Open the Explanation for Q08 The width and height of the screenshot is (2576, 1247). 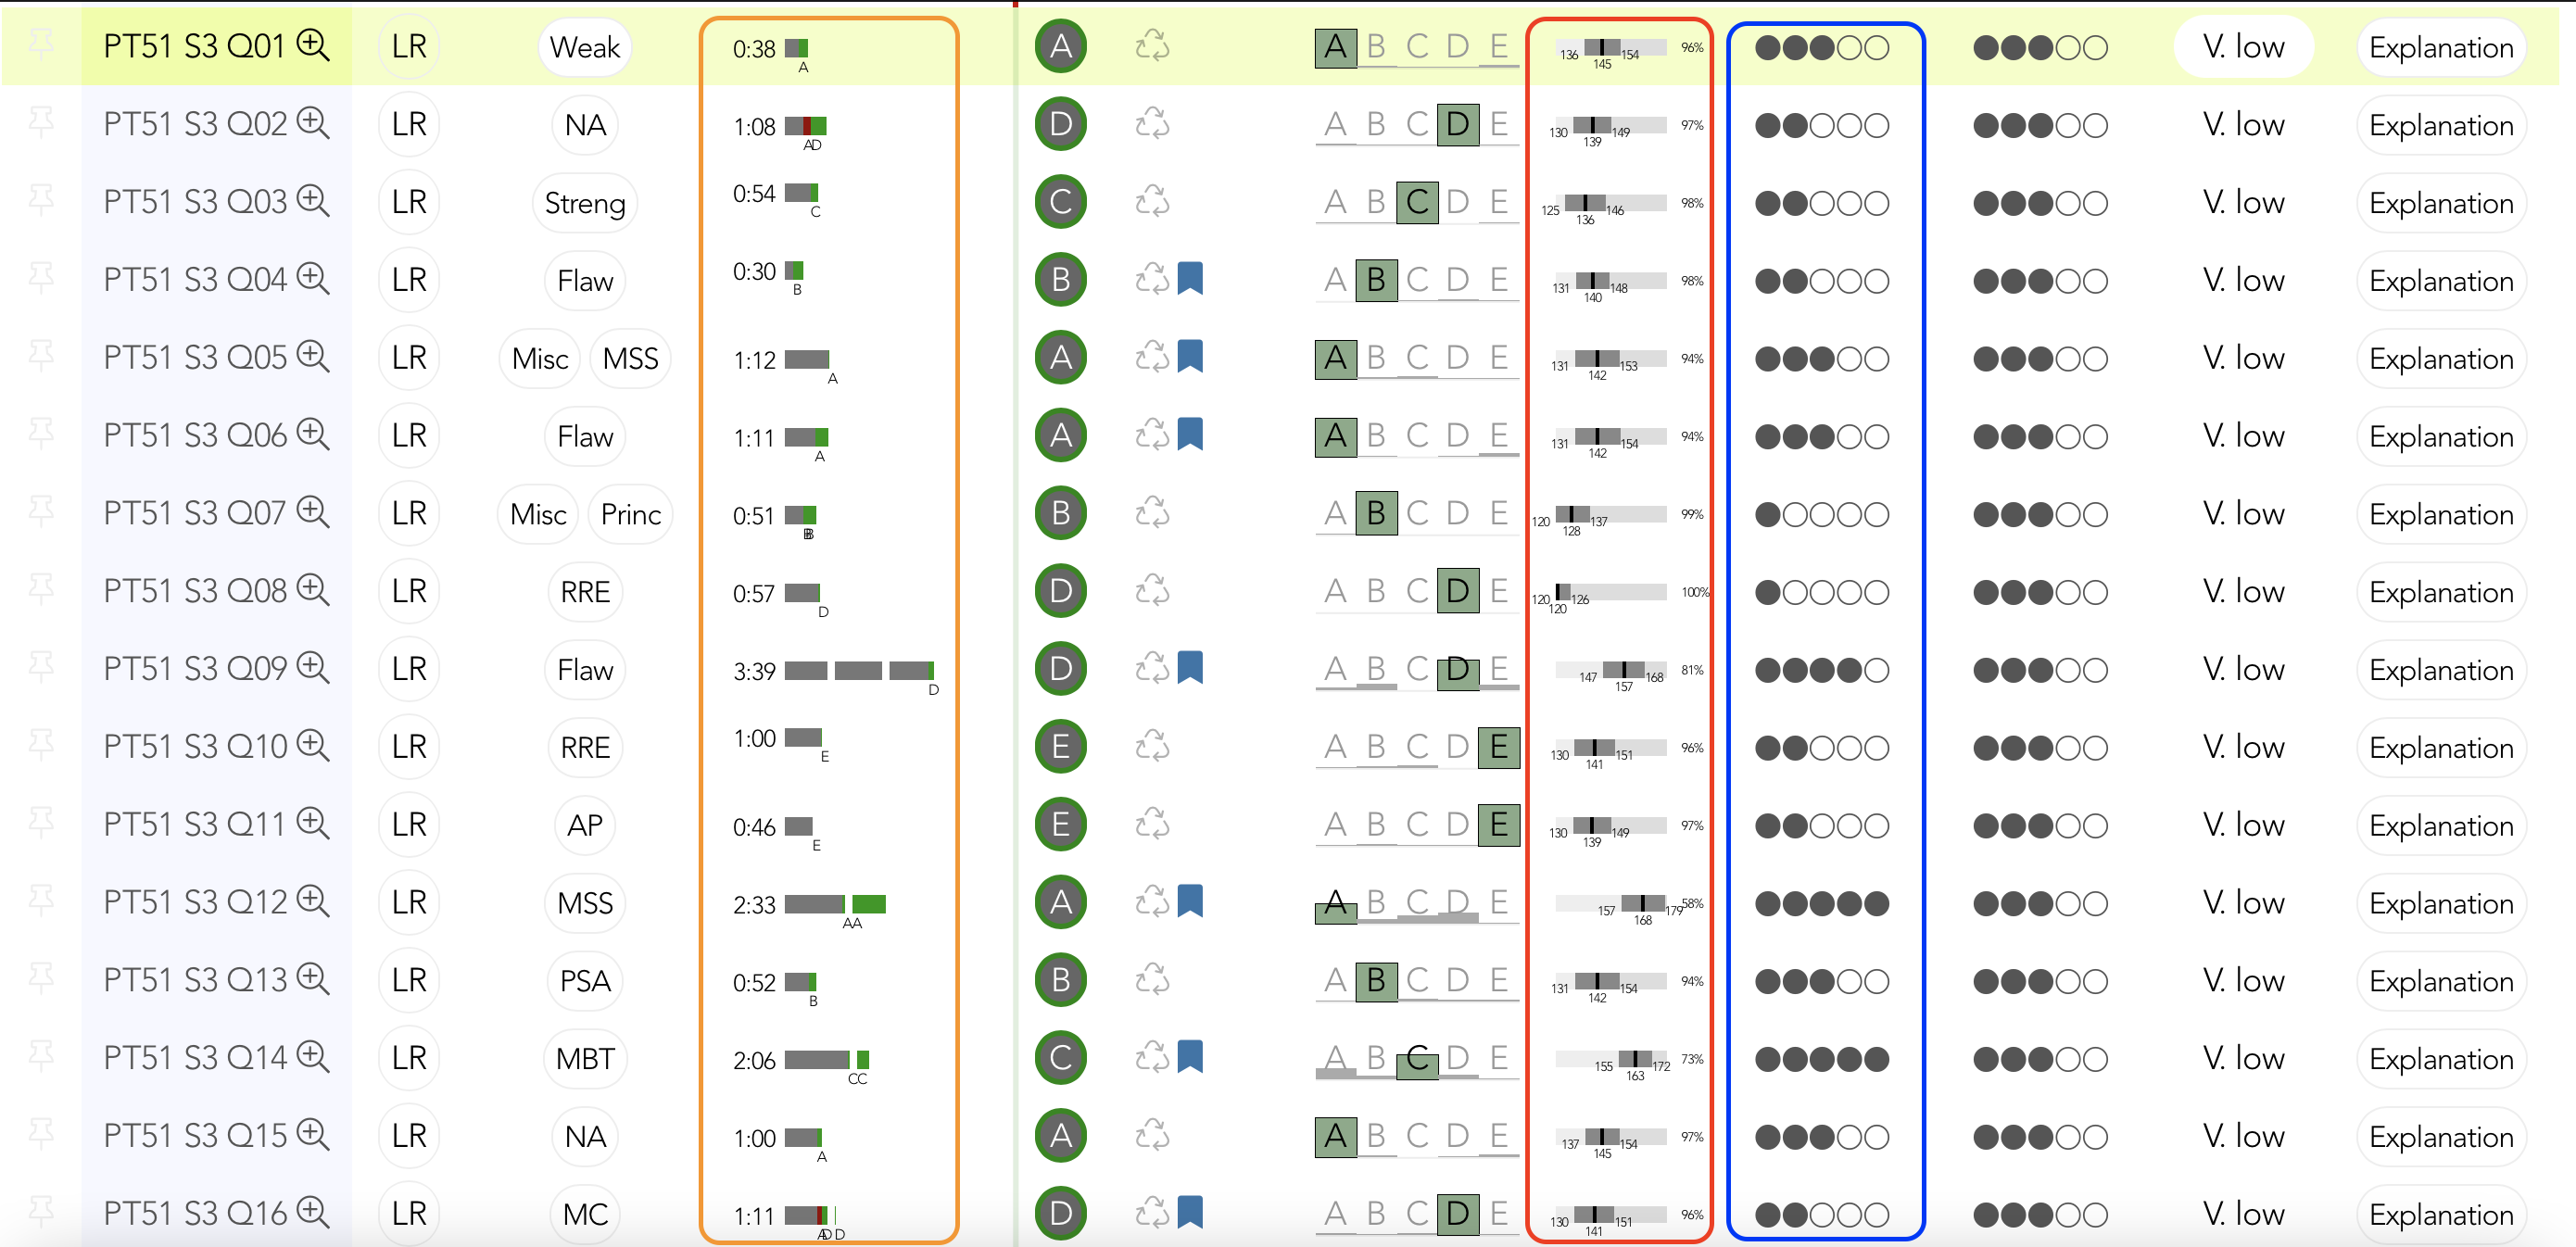[2440, 592]
